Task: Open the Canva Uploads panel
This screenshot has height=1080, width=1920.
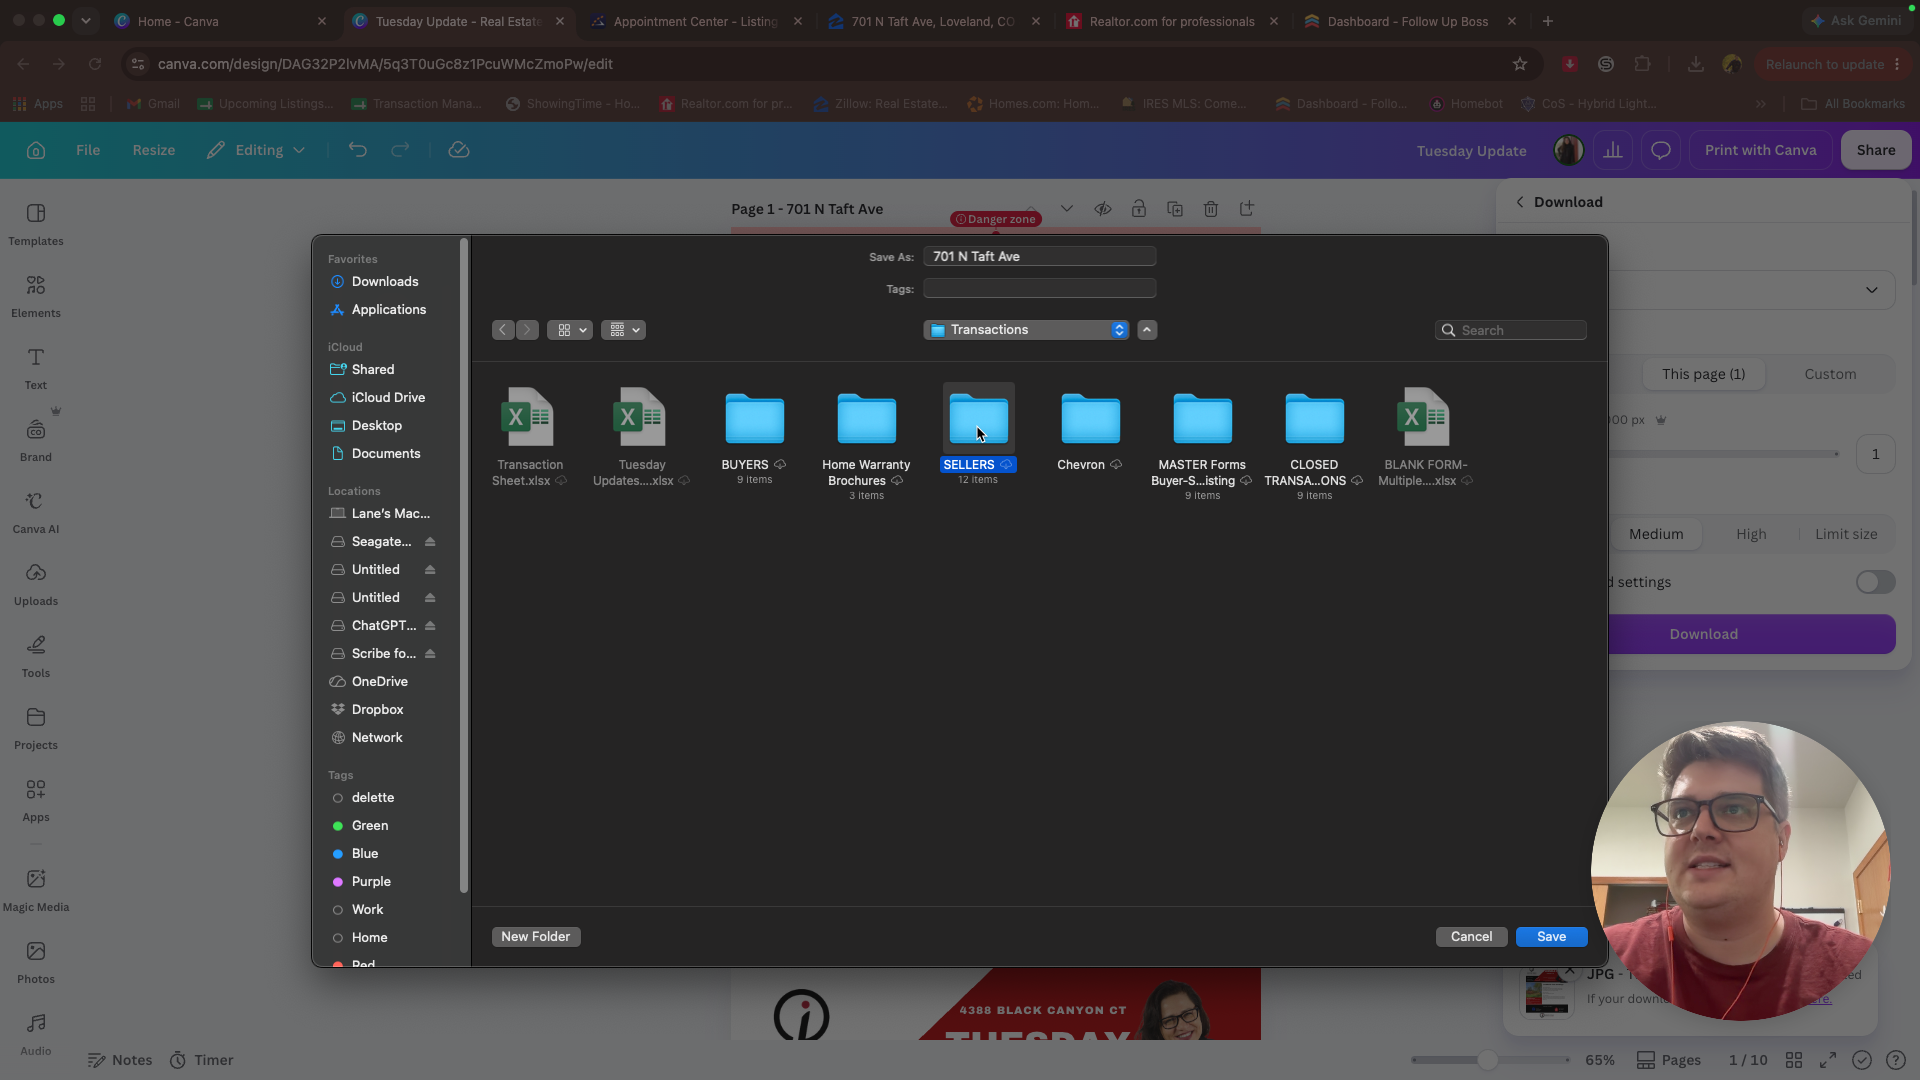Action: (x=36, y=584)
